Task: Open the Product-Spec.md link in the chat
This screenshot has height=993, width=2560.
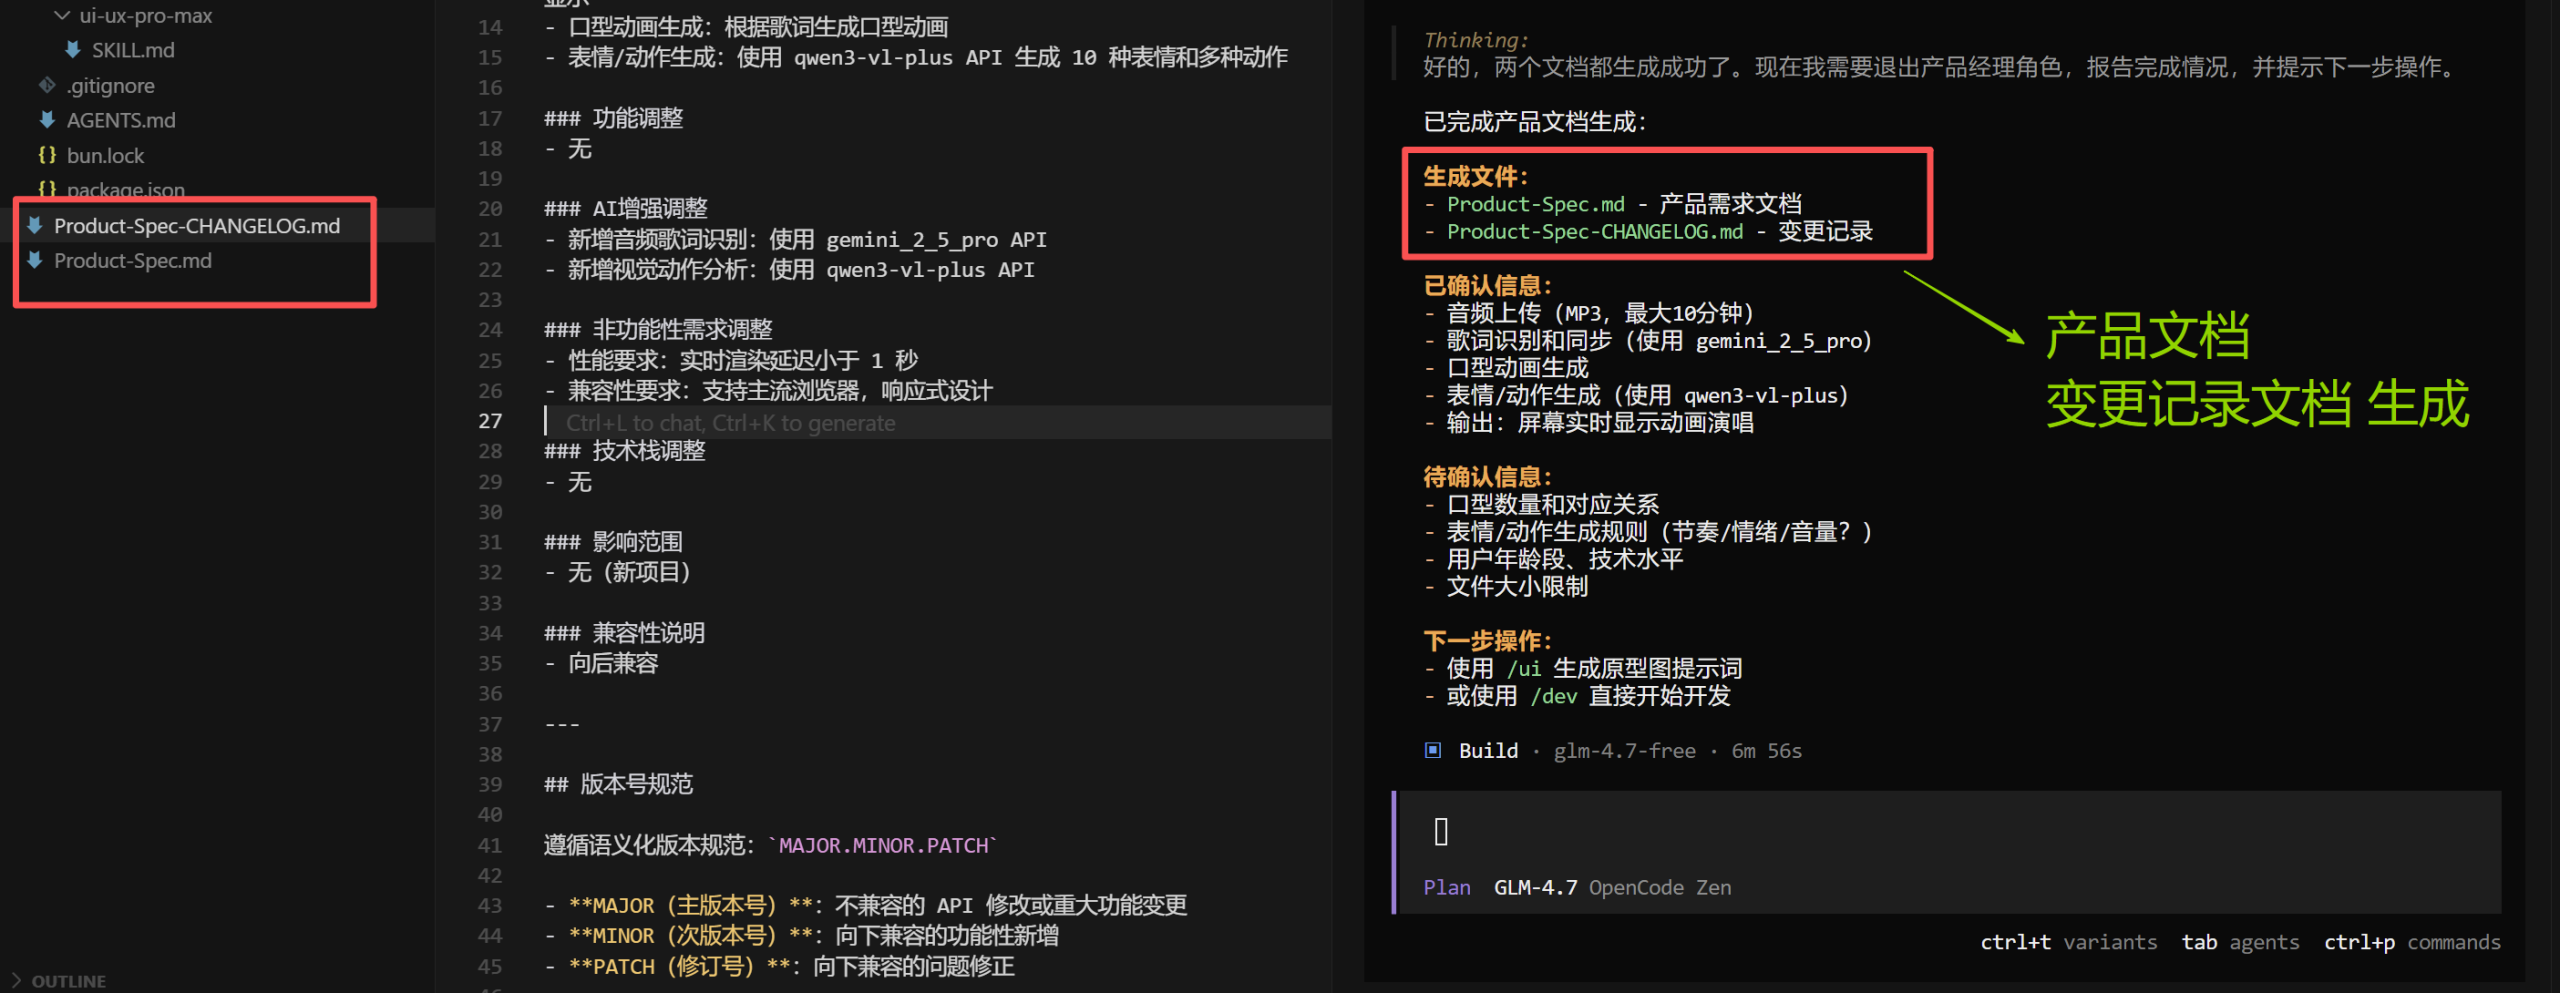Action: 1535,203
